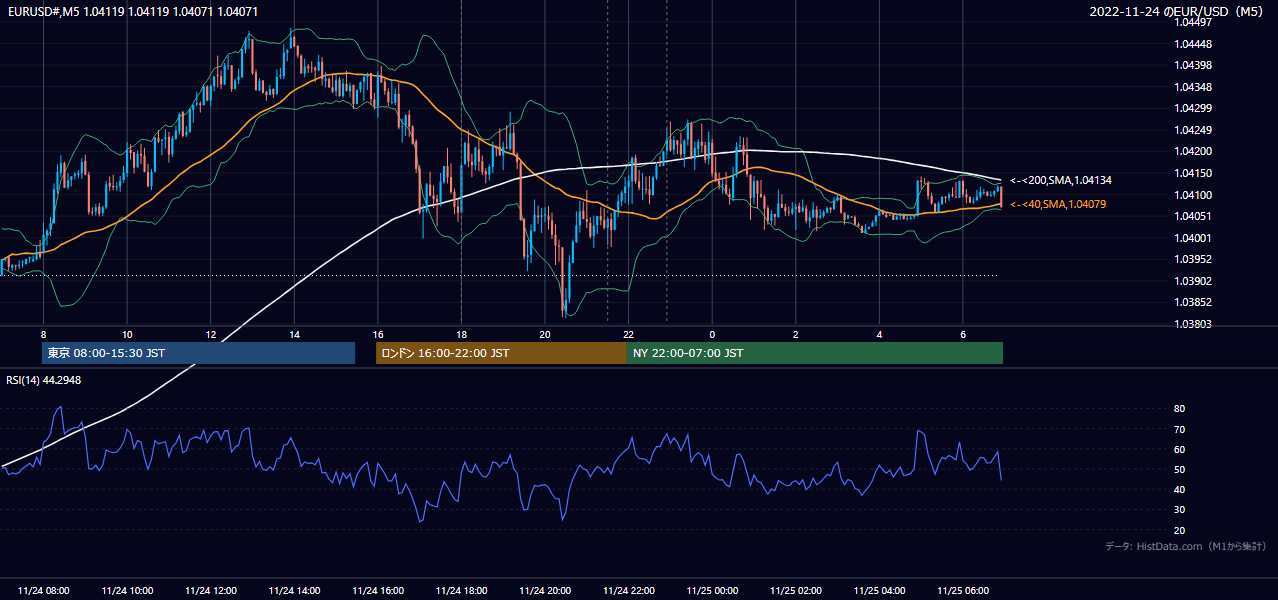The image size is (1278, 600).
Task: Click the 11/25 00:00 date label
Action: pyautogui.click(x=712, y=591)
